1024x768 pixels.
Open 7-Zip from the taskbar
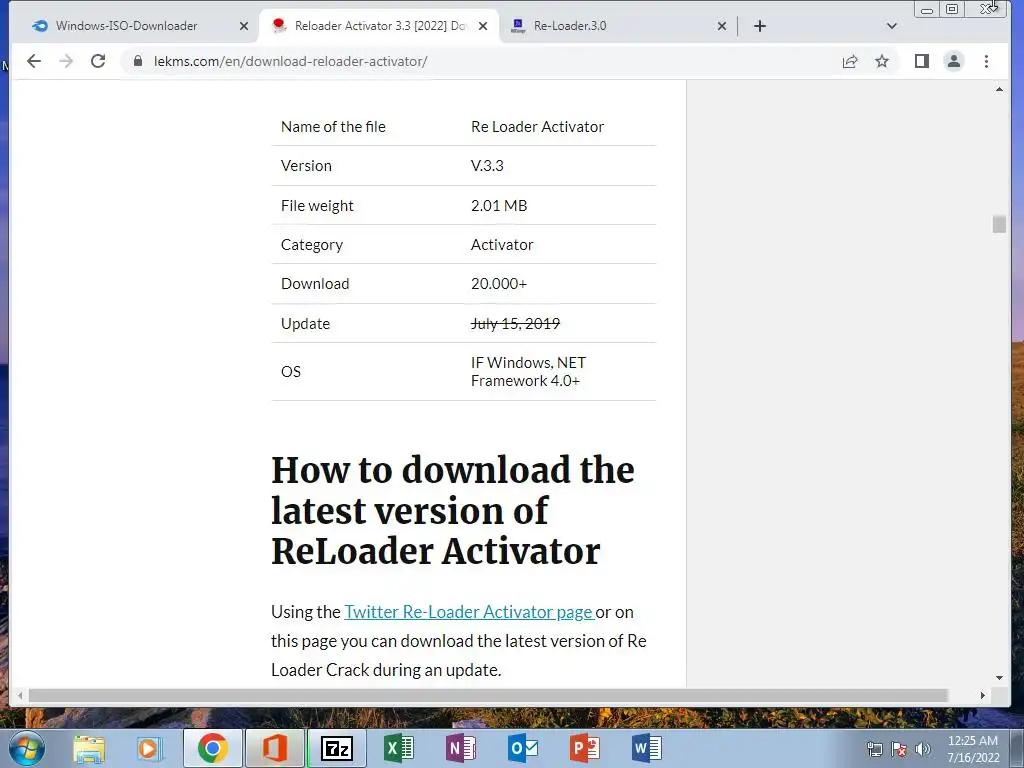point(337,748)
